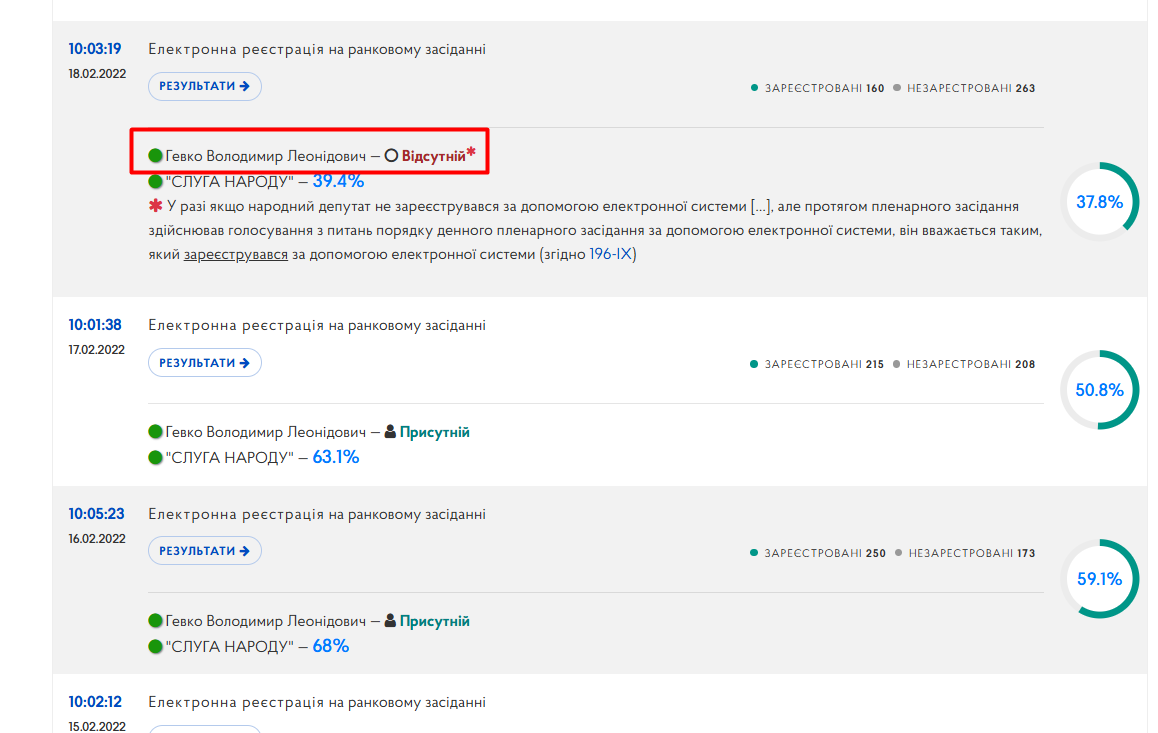The height and width of the screenshot is (733, 1158).
Task: Open РЕЗУЛЬТАТИ for the 17.02.2022 registration
Action: 205,362
